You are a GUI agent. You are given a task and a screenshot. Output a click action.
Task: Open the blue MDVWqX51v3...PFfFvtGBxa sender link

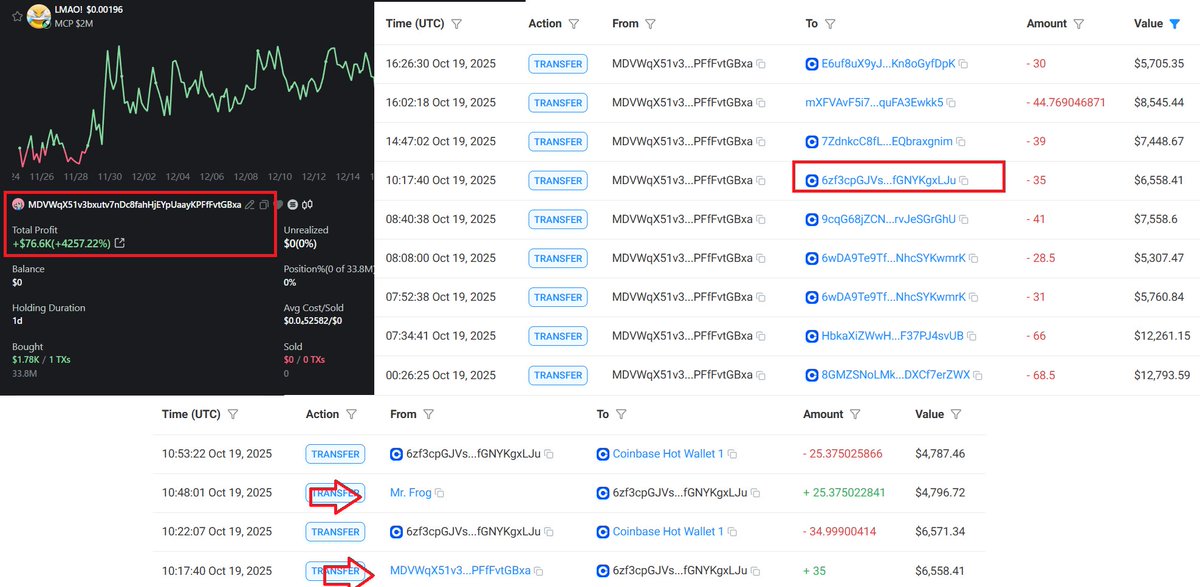pos(460,571)
